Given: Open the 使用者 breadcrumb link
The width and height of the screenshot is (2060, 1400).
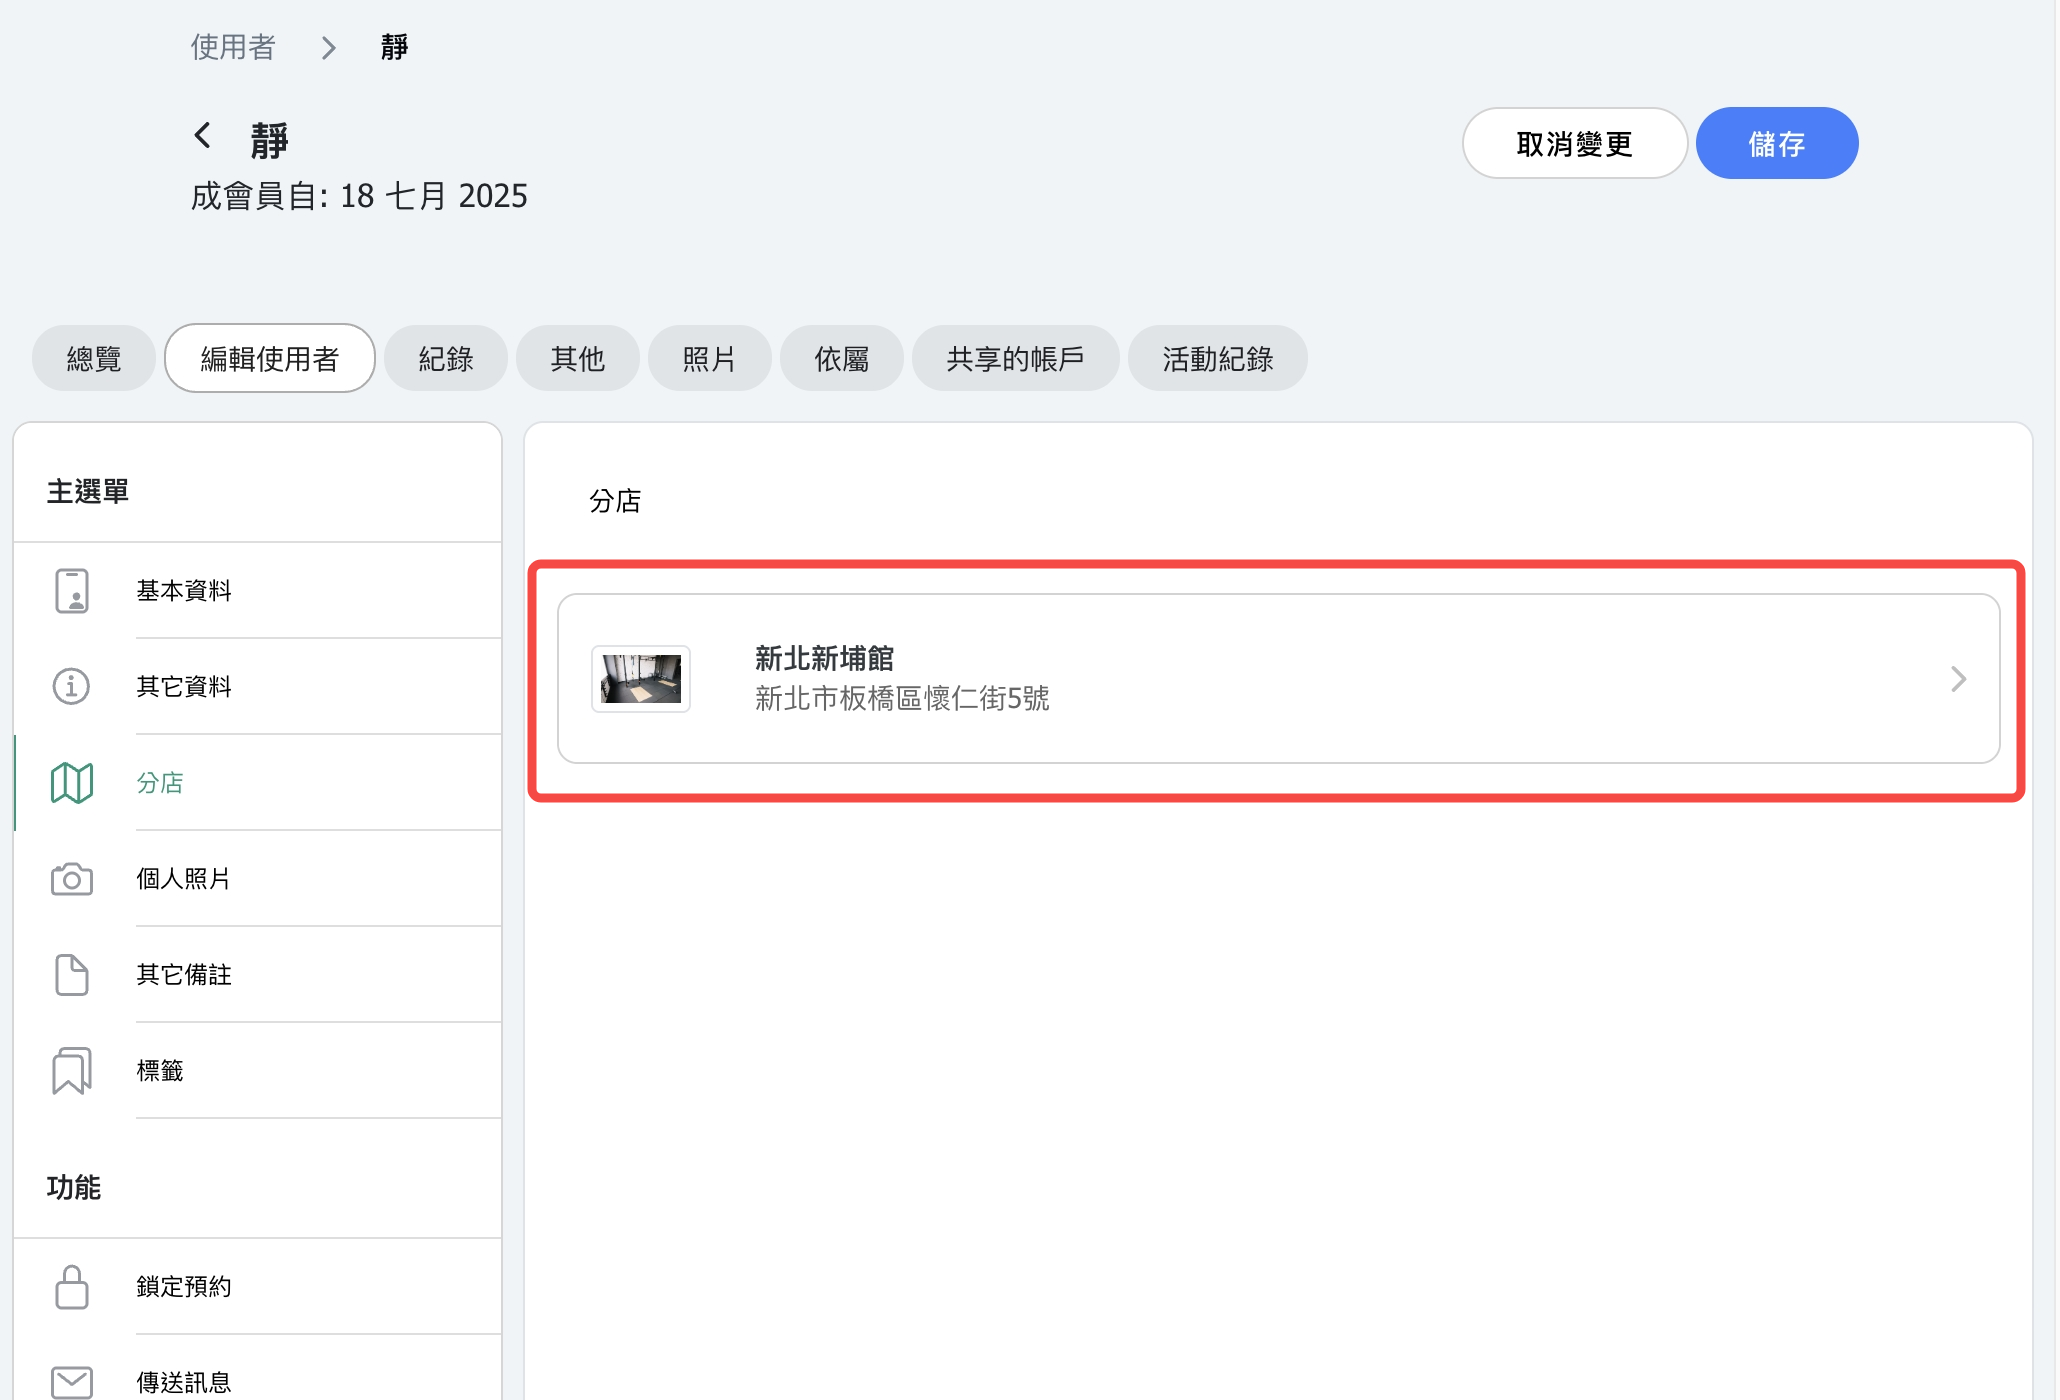Looking at the screenshot, I should click(x=233, y=47).
